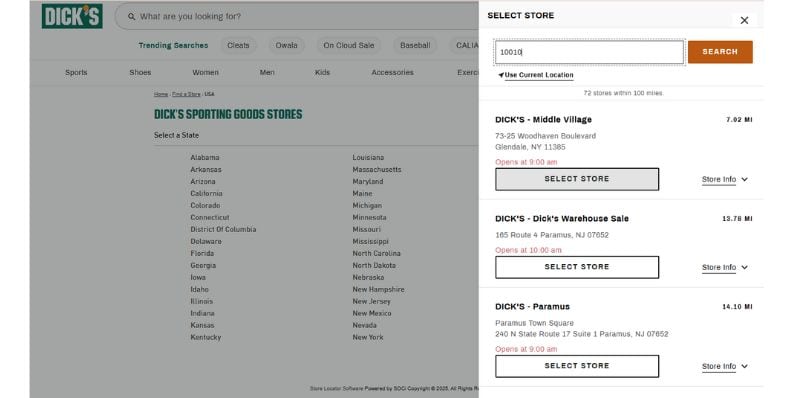Expand Store Info for Dick's Warehouse Sale
This screenshot has height=398, width=794.
(x=725, y=267)
